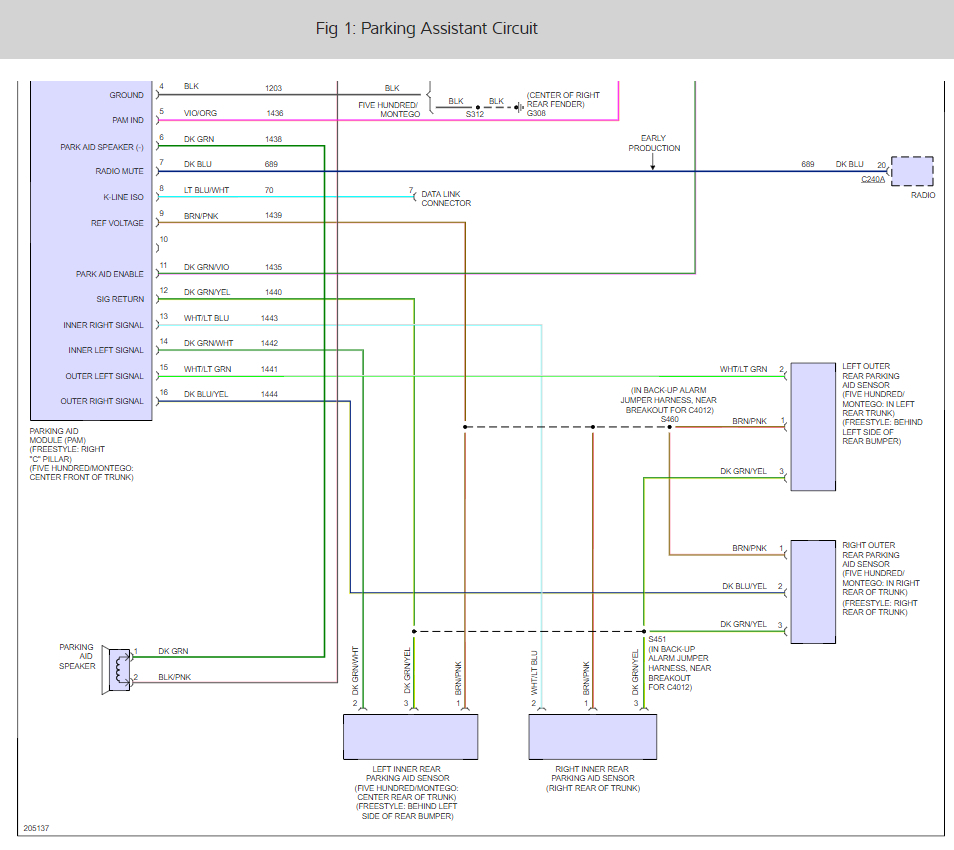Click the OUTER RIGHT SIGNAL pin label
954x850 pixels.
102,401
